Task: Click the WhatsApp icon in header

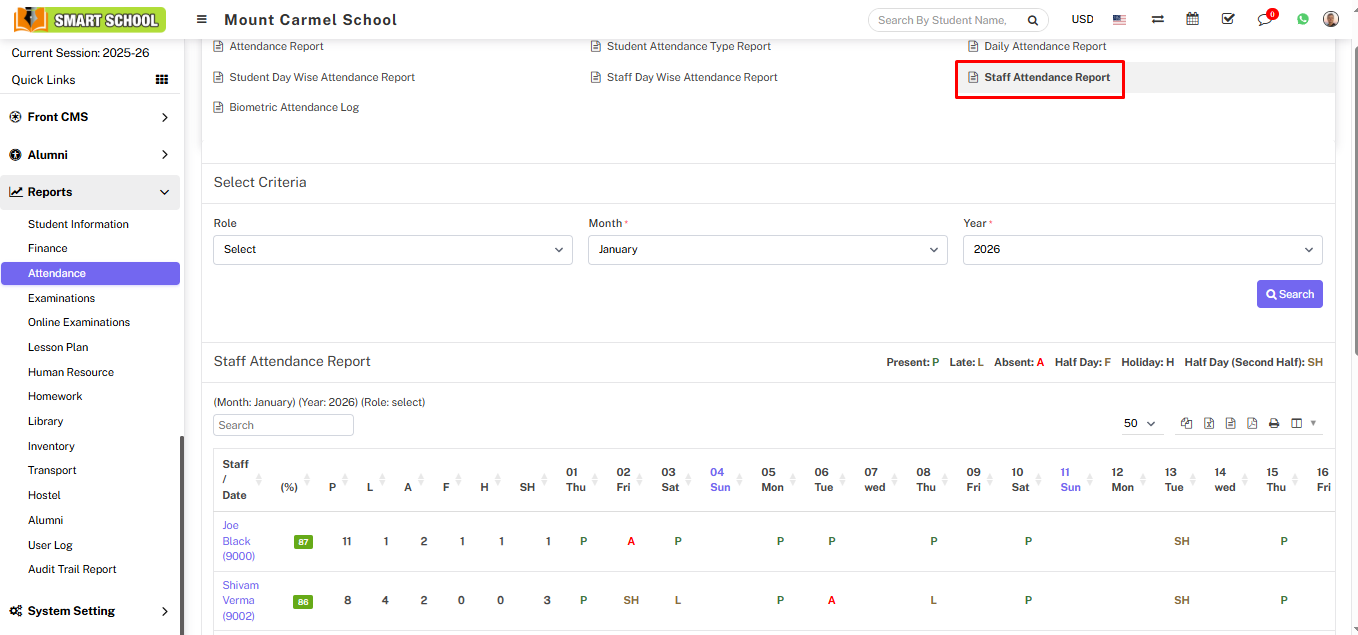Action: coord(1302,19)
